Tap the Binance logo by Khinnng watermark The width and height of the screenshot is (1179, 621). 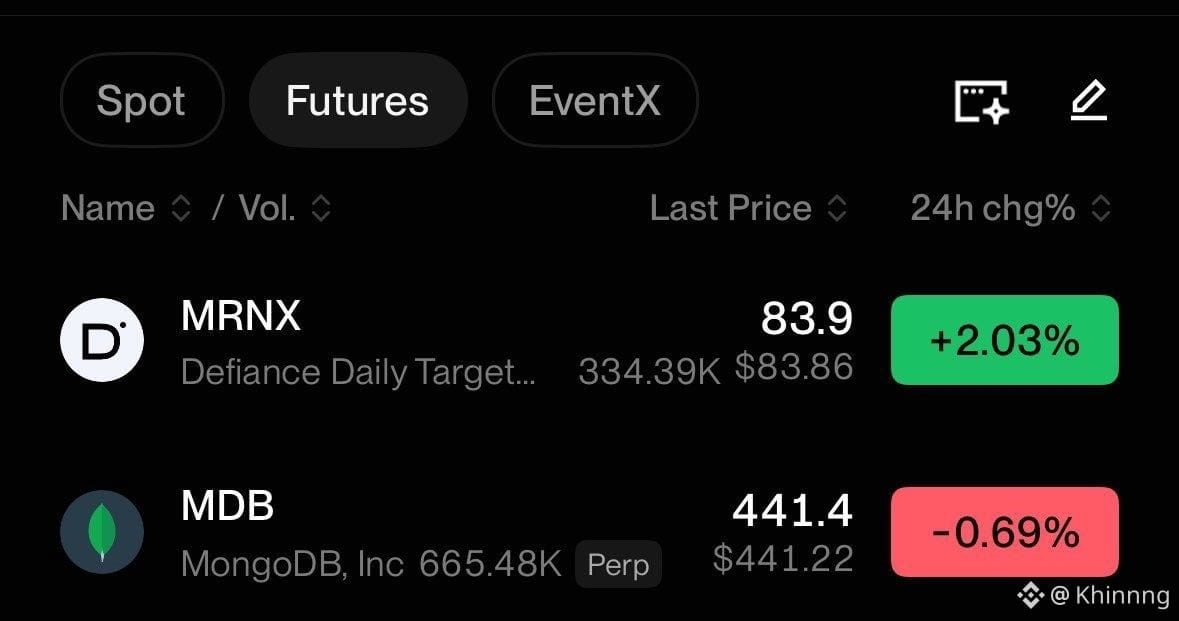pyautogui.click(x=1031, y=595)
